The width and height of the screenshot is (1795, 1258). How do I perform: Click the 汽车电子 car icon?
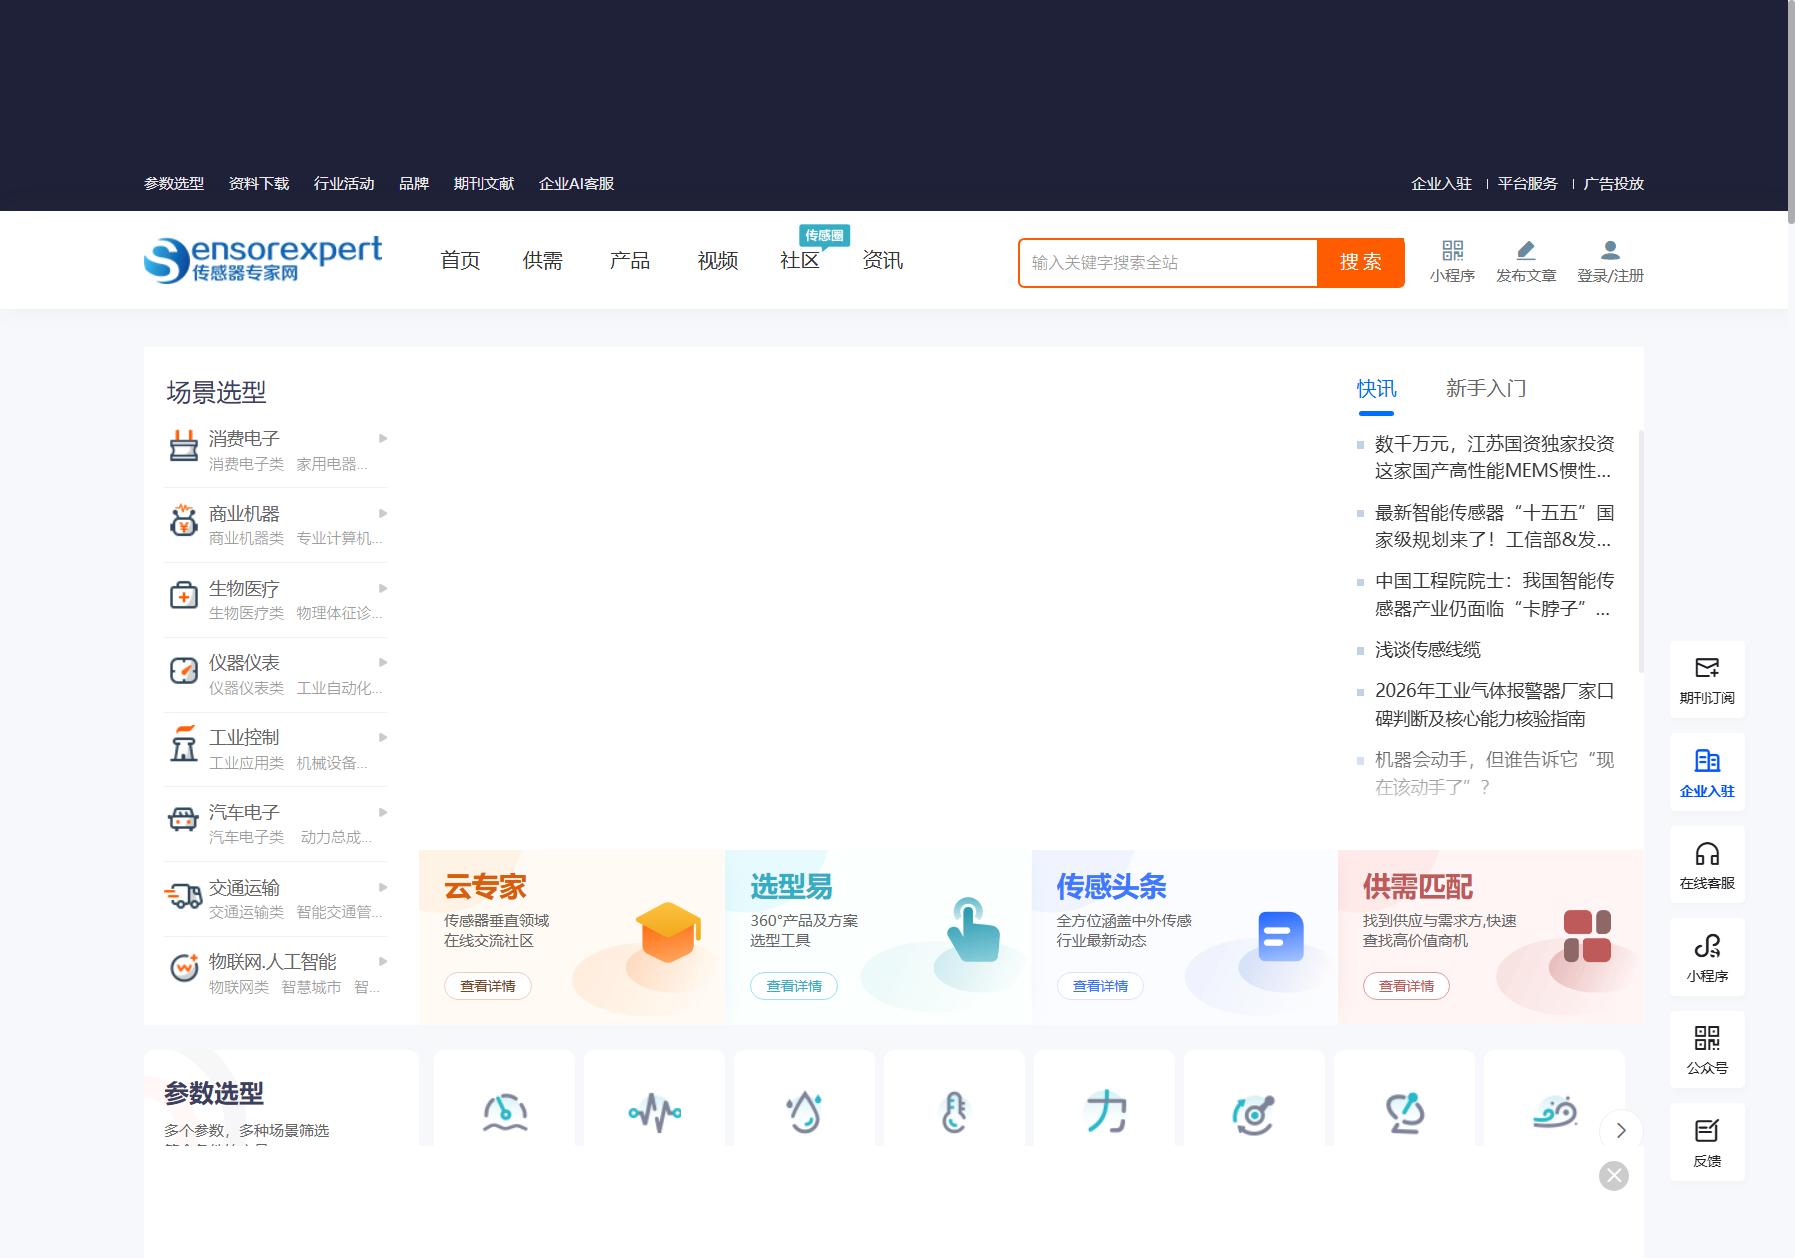[x=183, y=820]
